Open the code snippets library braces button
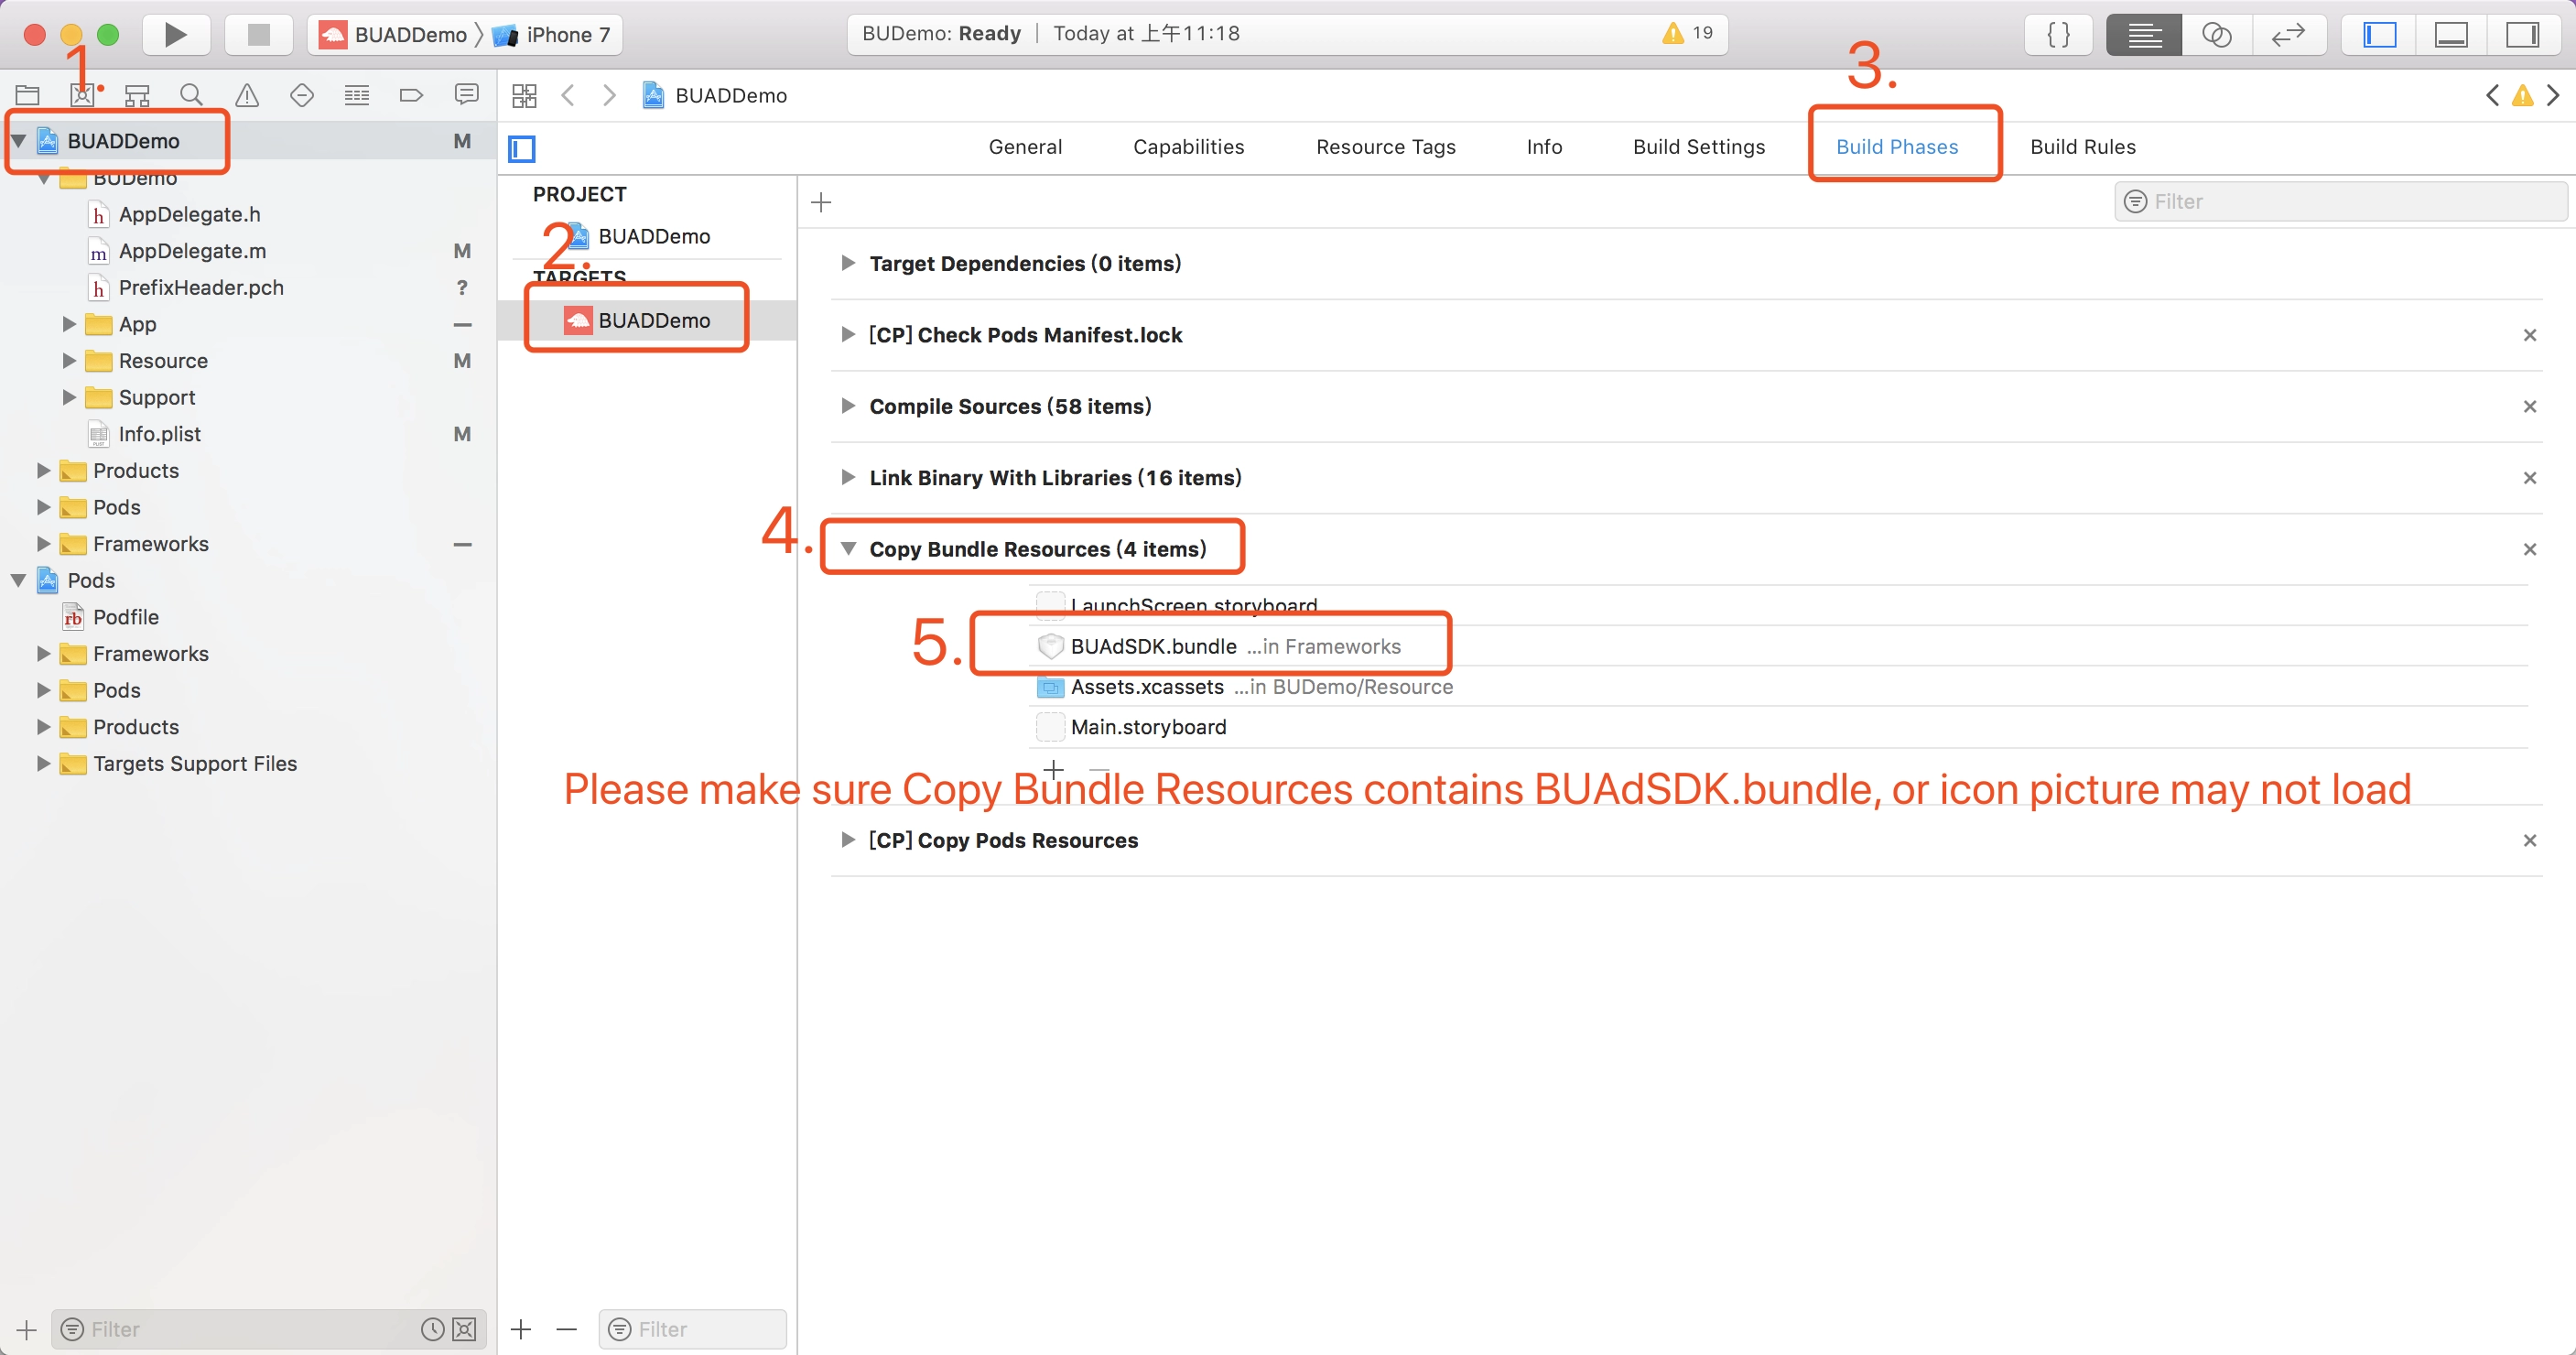This screenshot has width=2576, height=1355. point(2059,34)
